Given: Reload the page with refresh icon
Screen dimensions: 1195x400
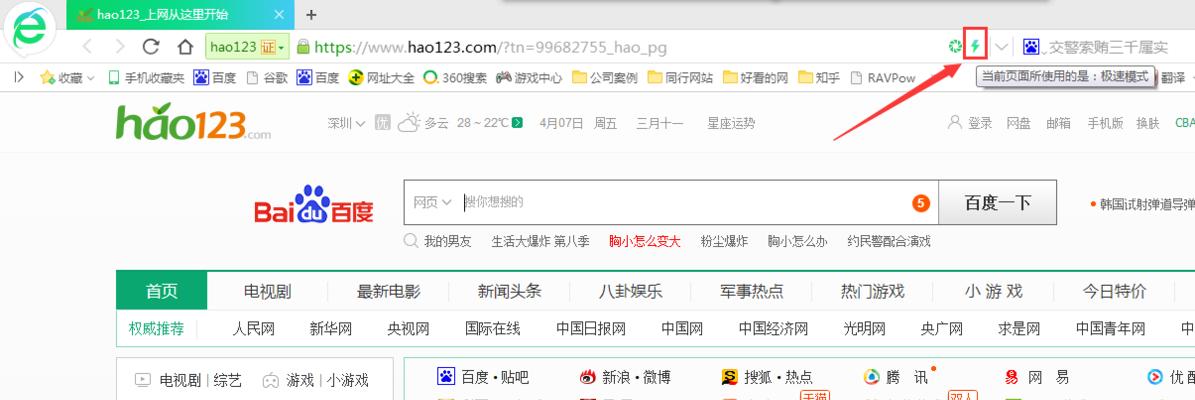Looking at the screenshot, I should tap(151, 47).
